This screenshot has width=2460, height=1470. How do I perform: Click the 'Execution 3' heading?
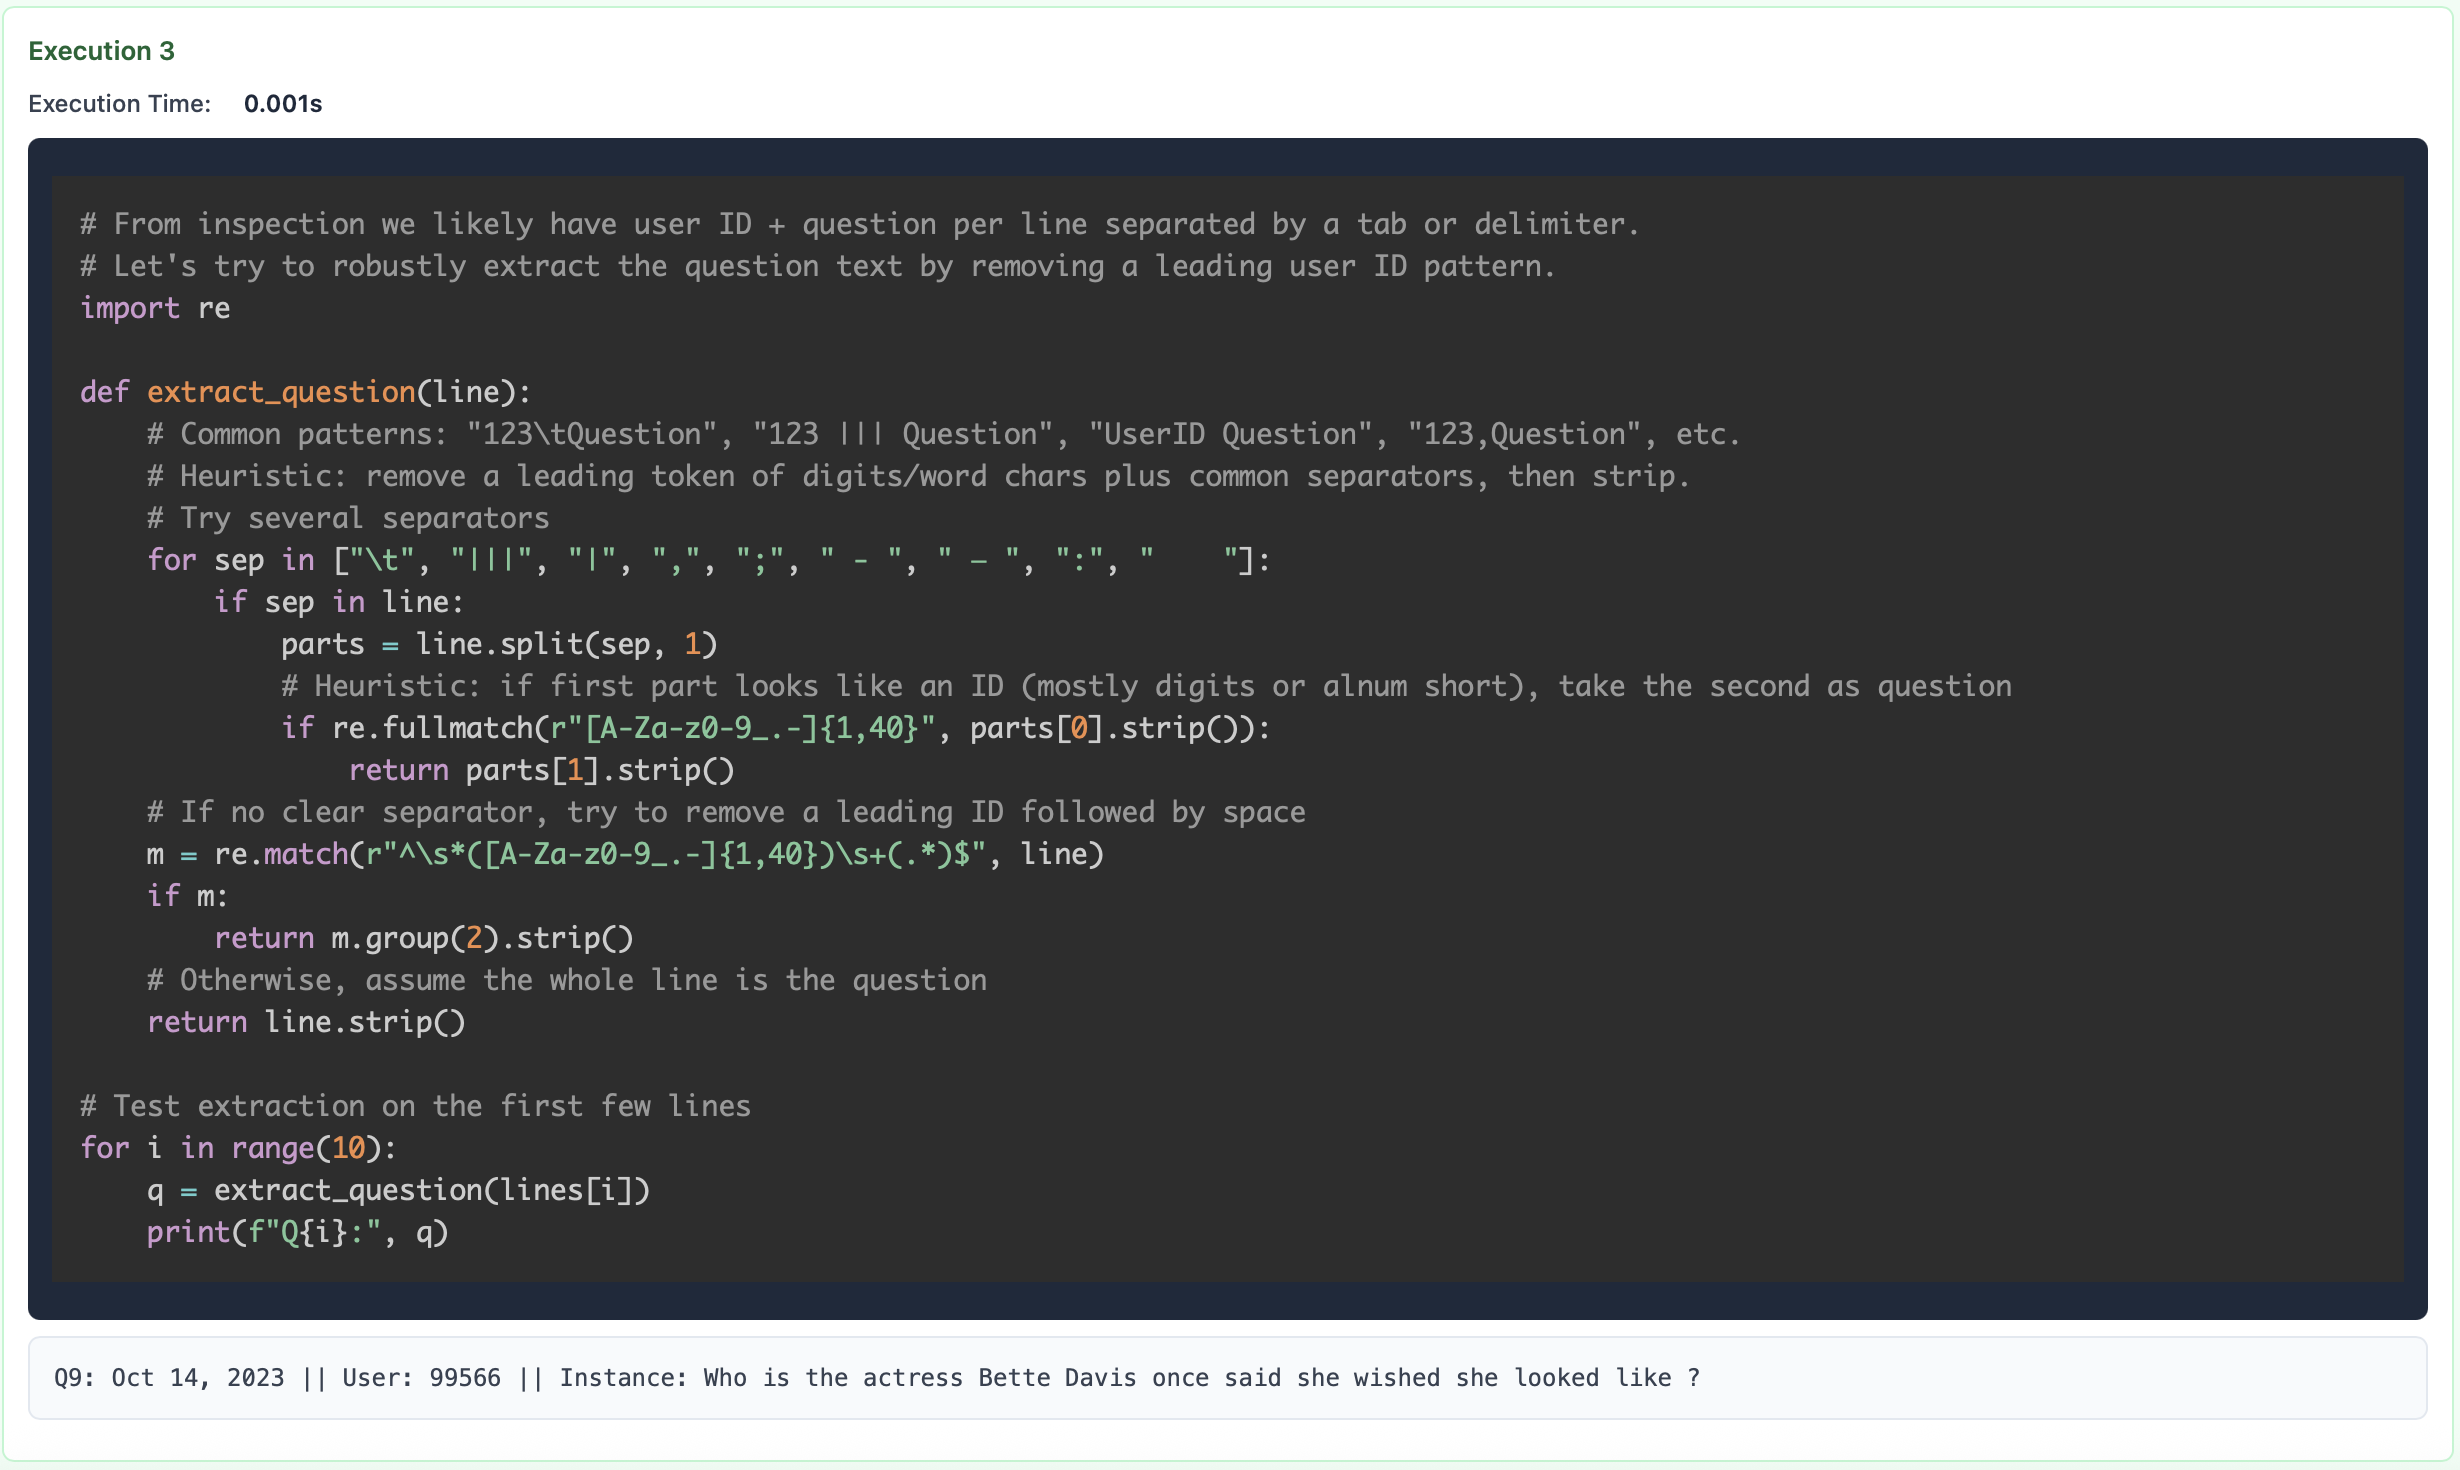[x=101, y=51]
